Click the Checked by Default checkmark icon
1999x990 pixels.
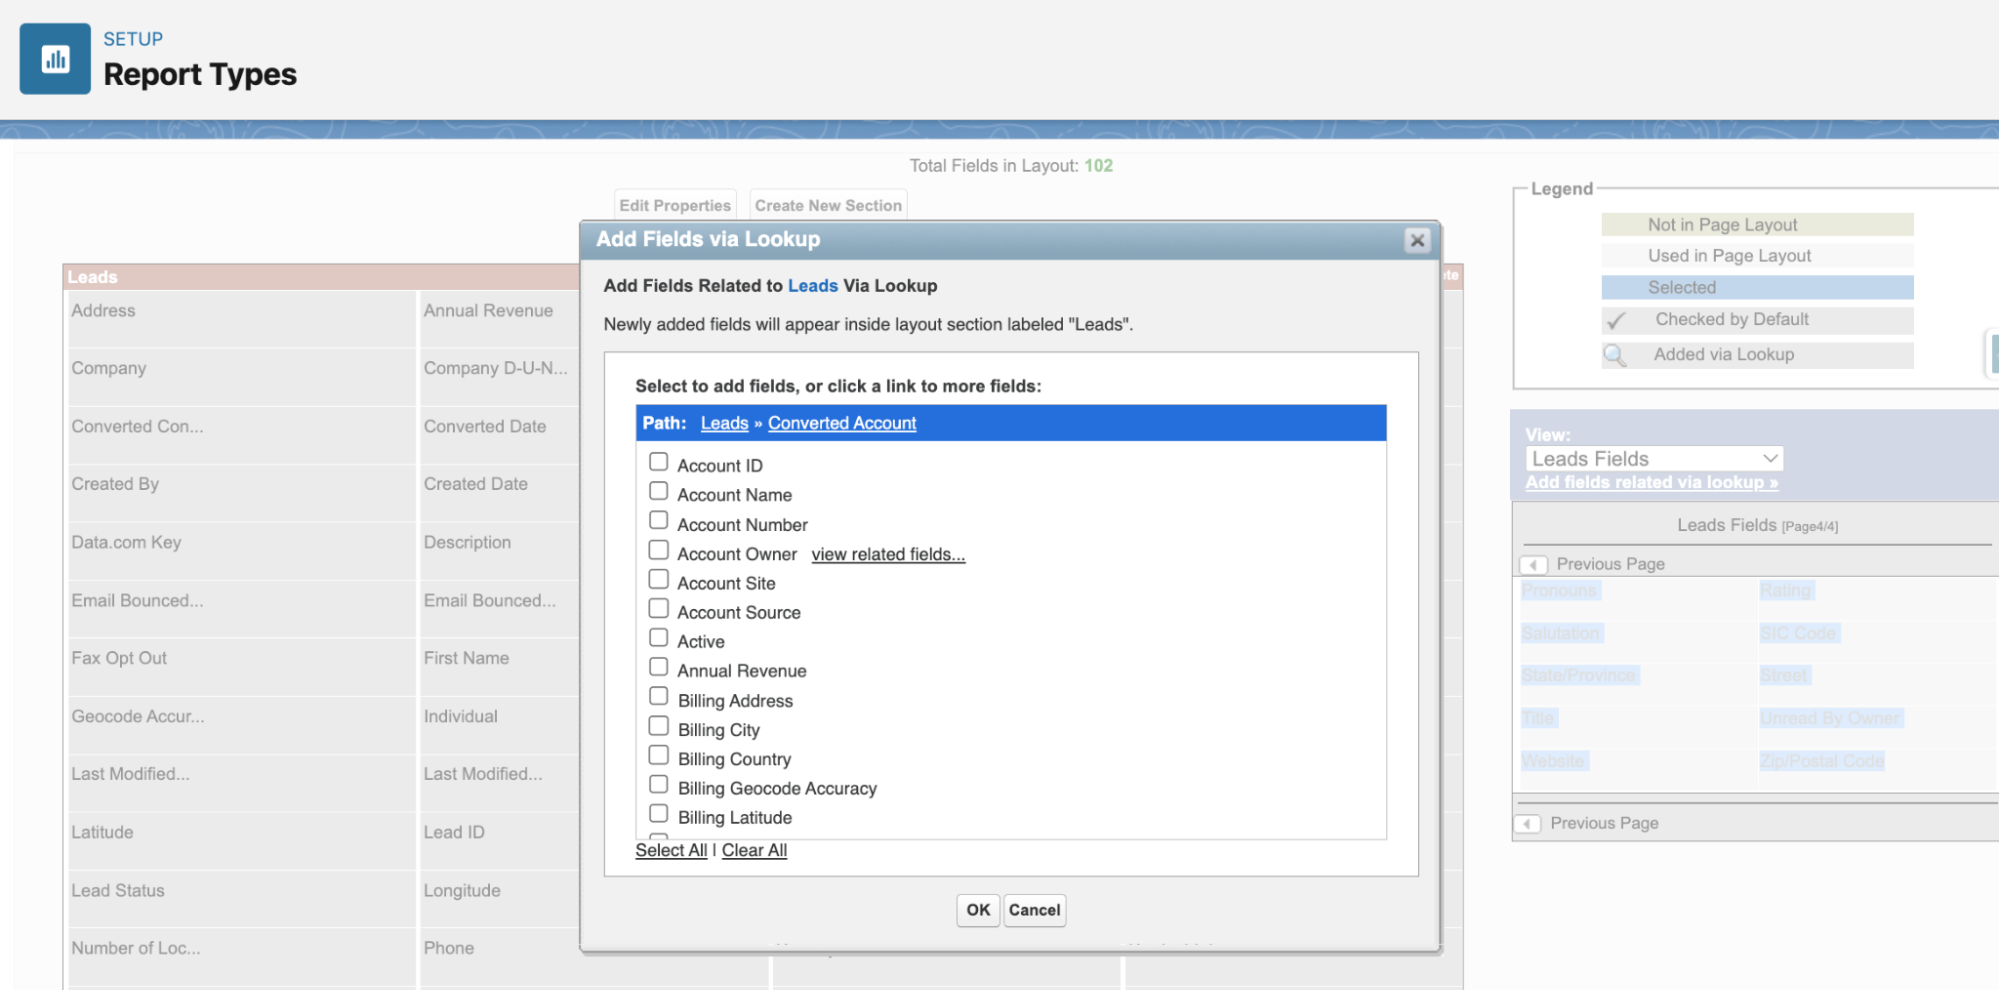(1616, 321)
